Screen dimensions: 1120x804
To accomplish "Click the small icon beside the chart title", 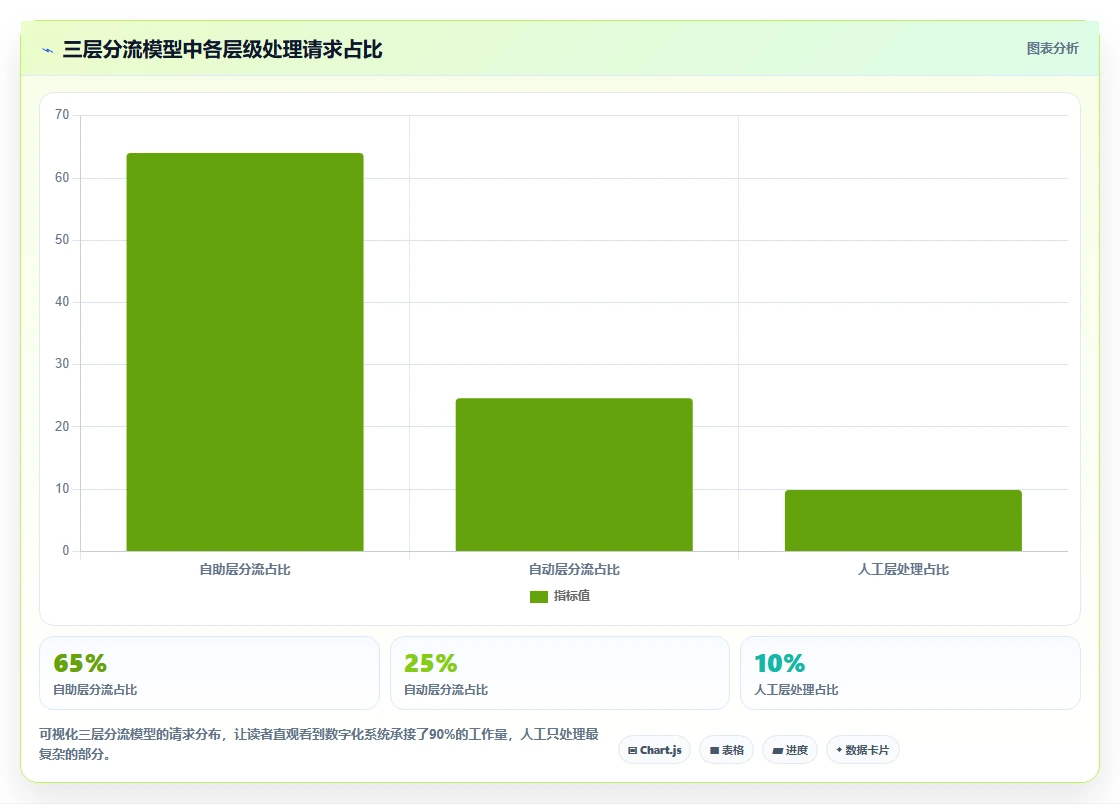I will [x=48, y=50].
